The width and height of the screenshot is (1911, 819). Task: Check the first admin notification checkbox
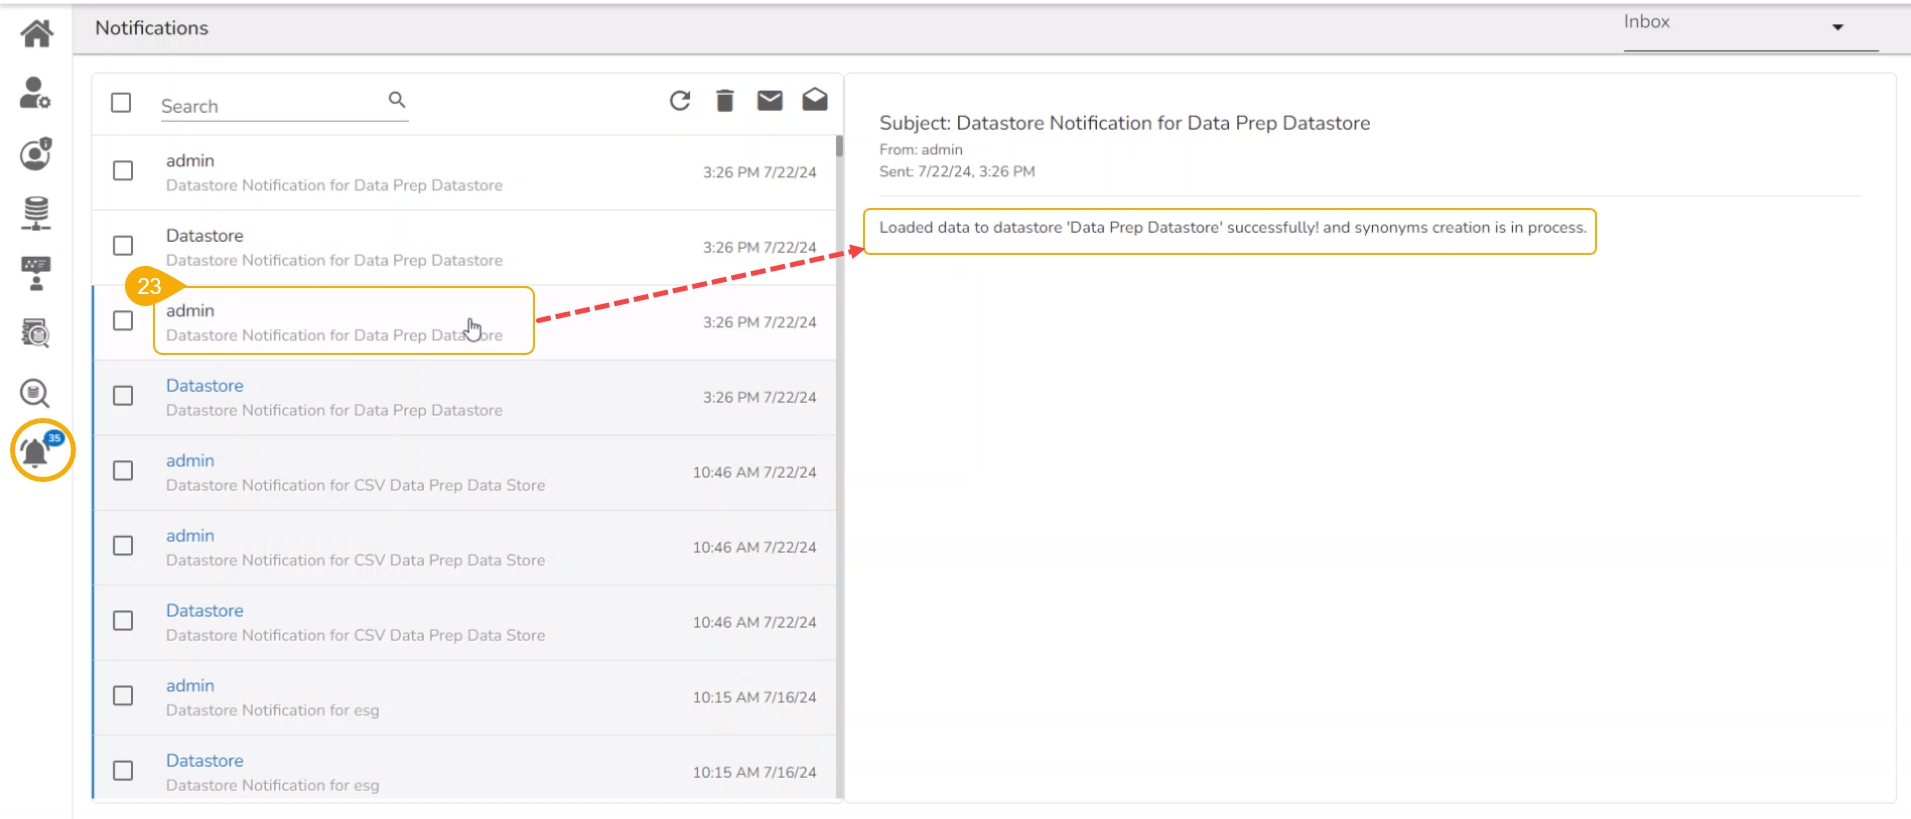tap(123, 171)
